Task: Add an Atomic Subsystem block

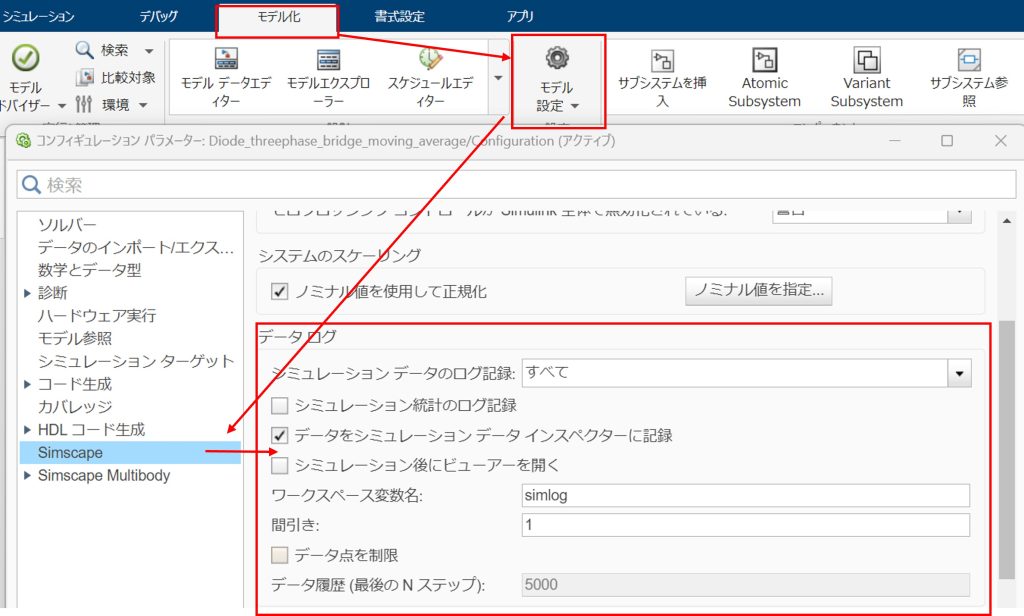Action: pyautogui.click(x=764, y=60)
